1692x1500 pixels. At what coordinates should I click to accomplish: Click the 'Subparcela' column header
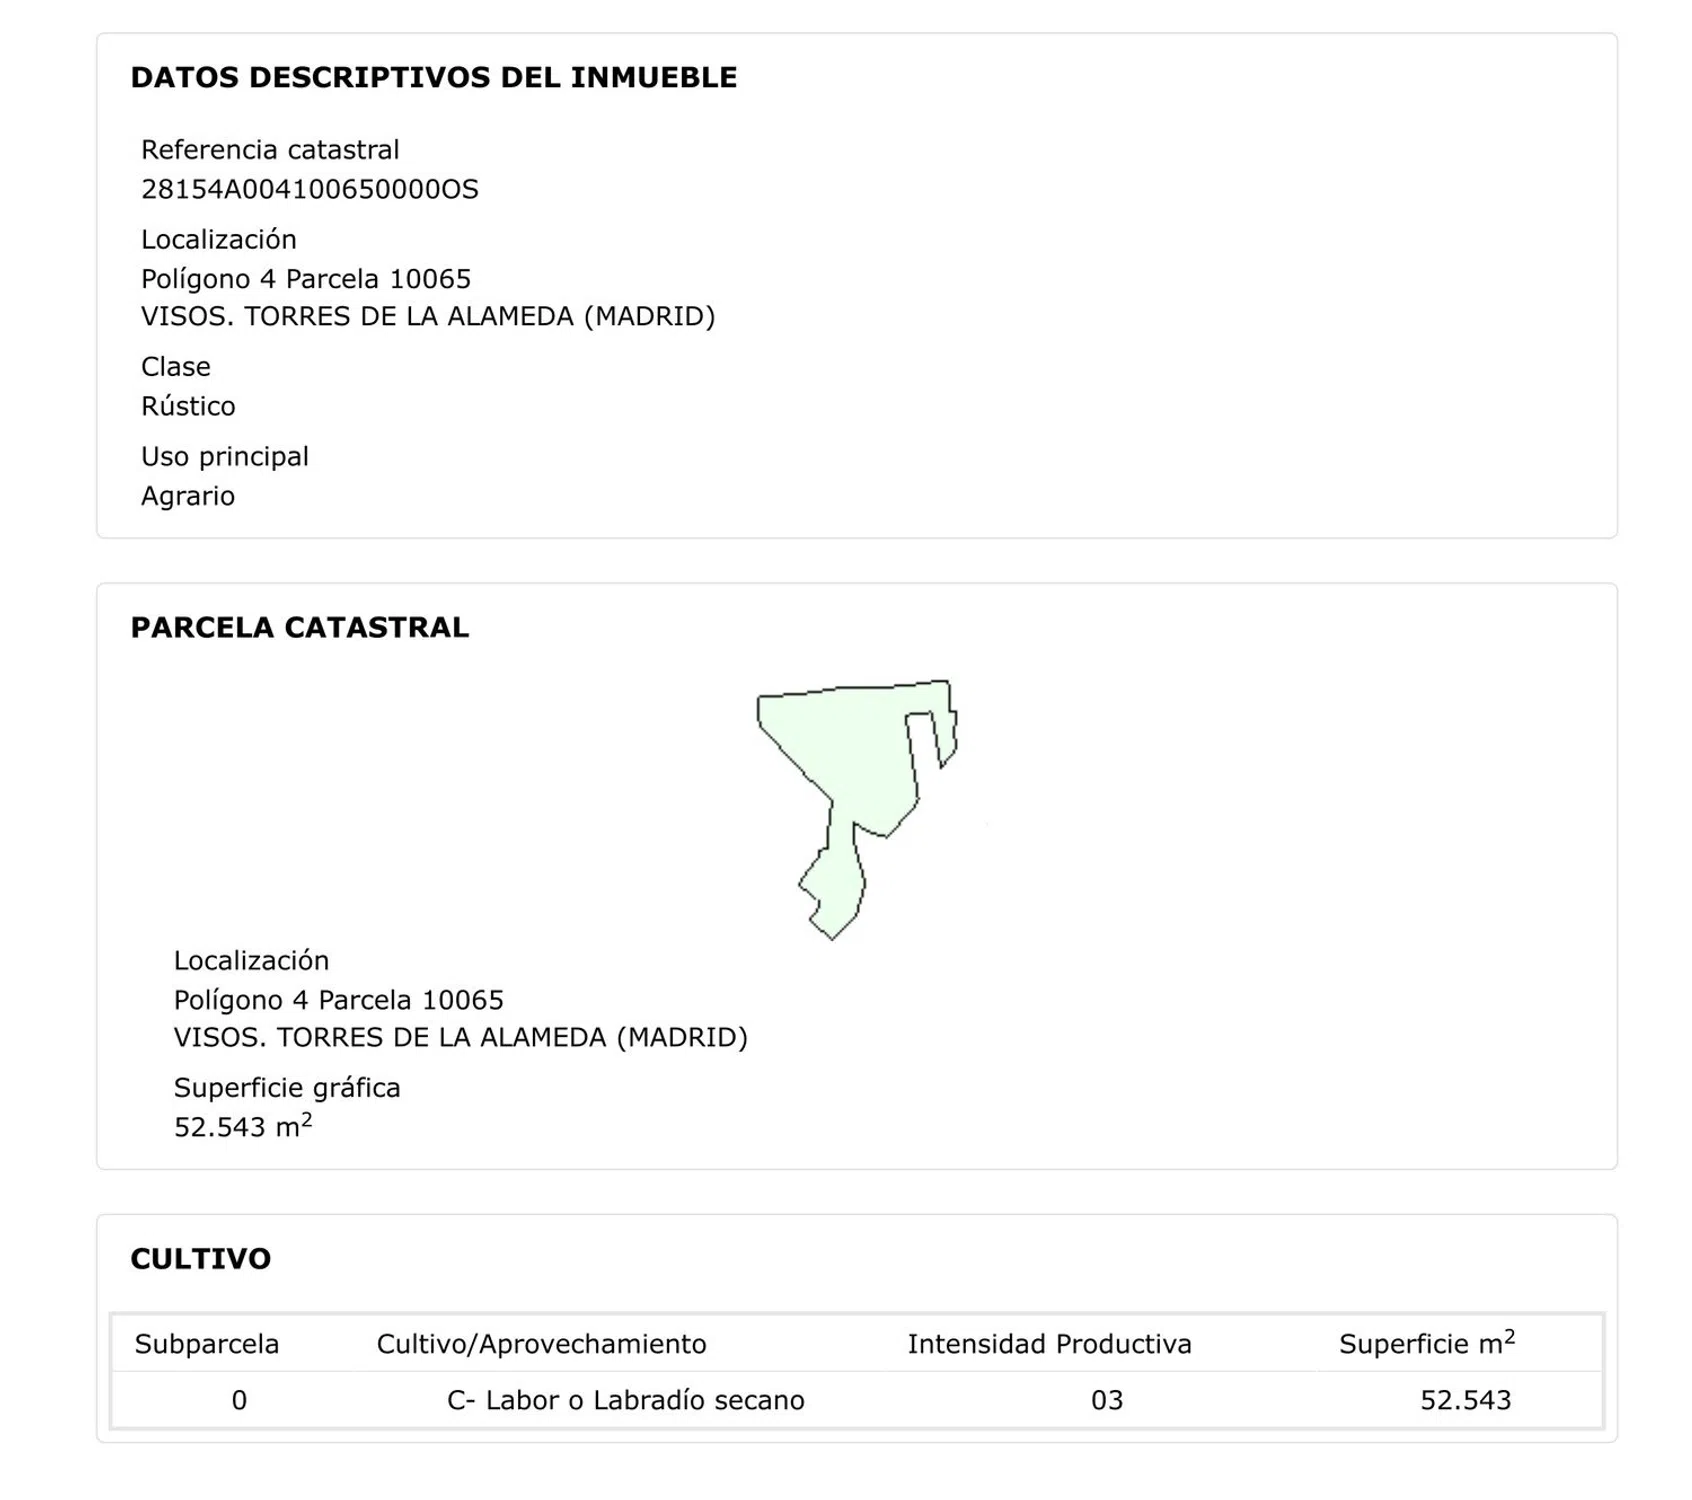coord(206,1344)
